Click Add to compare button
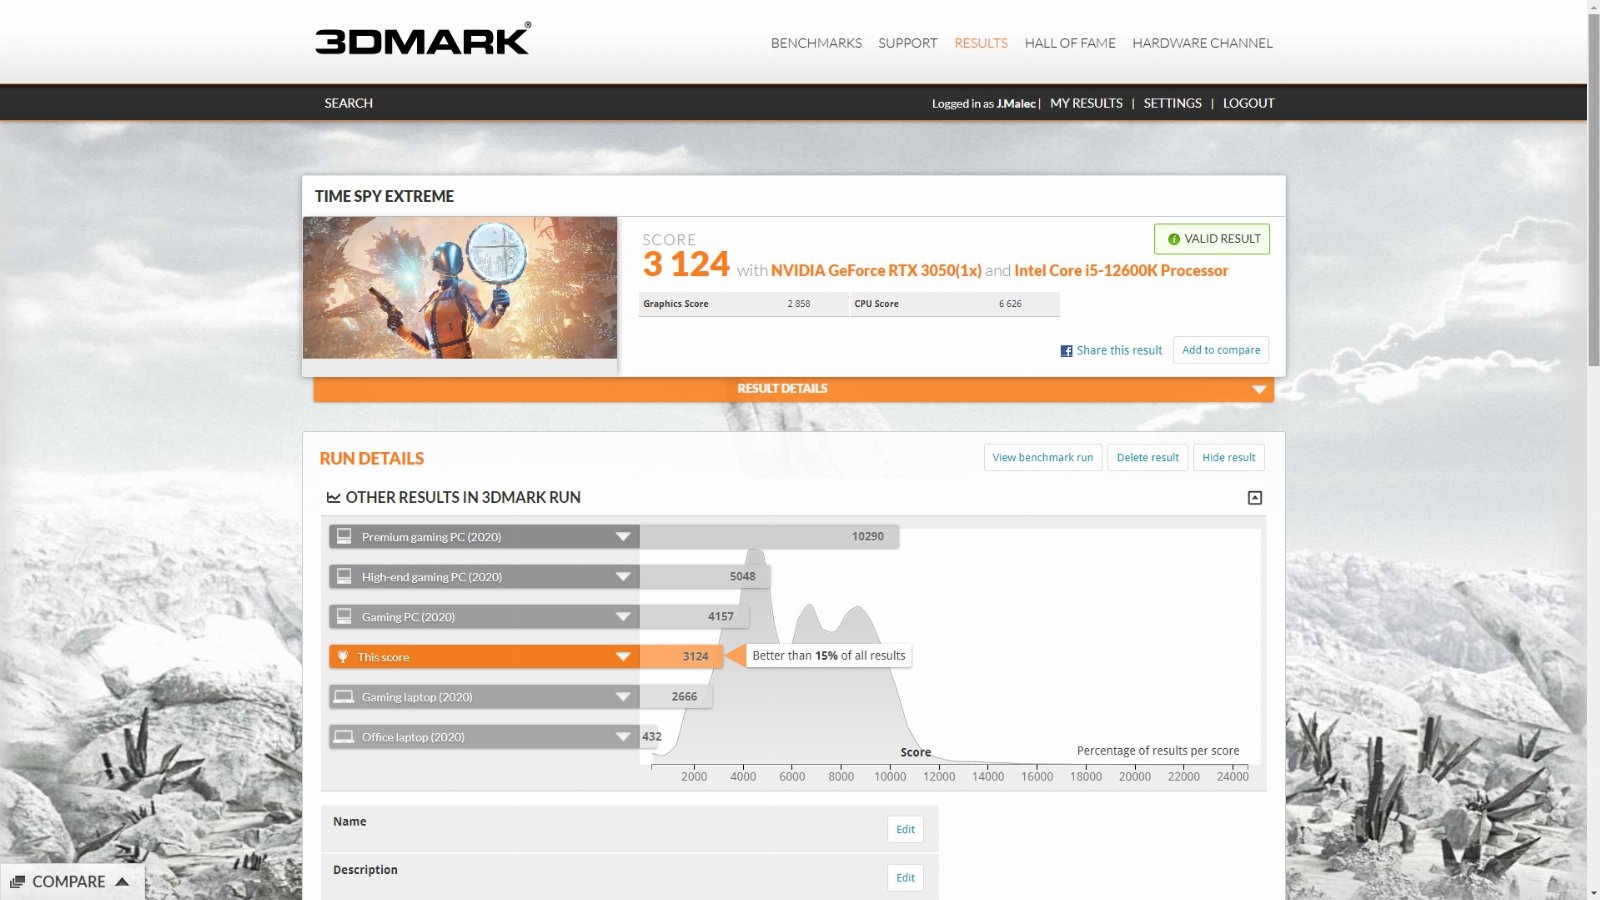This screenshot has height=900, width=1600. 1221,350
